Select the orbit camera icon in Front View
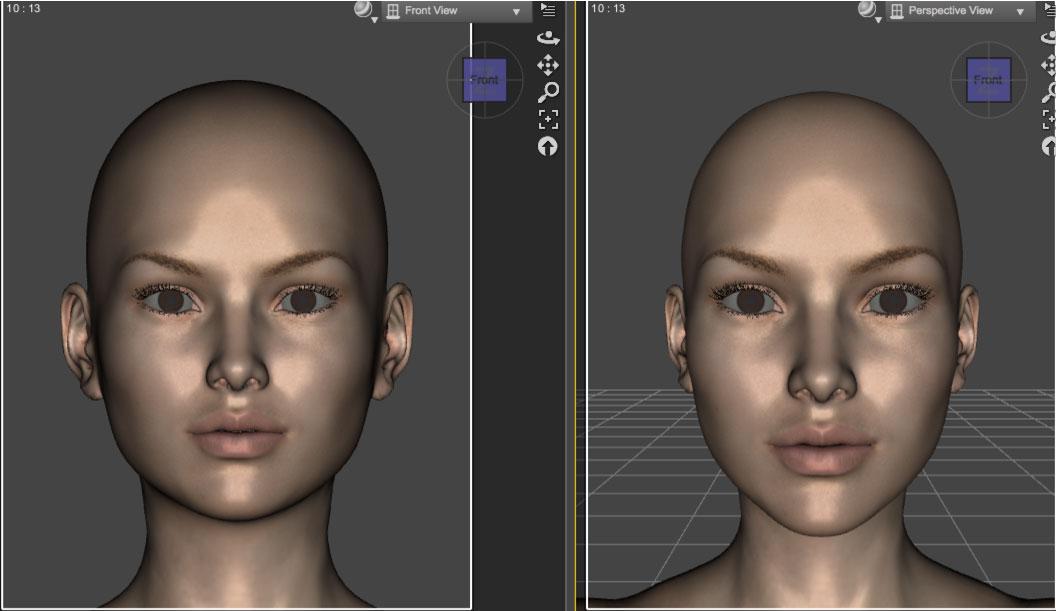This screenshot has width=1056, height=611. (x=548, y=38)
